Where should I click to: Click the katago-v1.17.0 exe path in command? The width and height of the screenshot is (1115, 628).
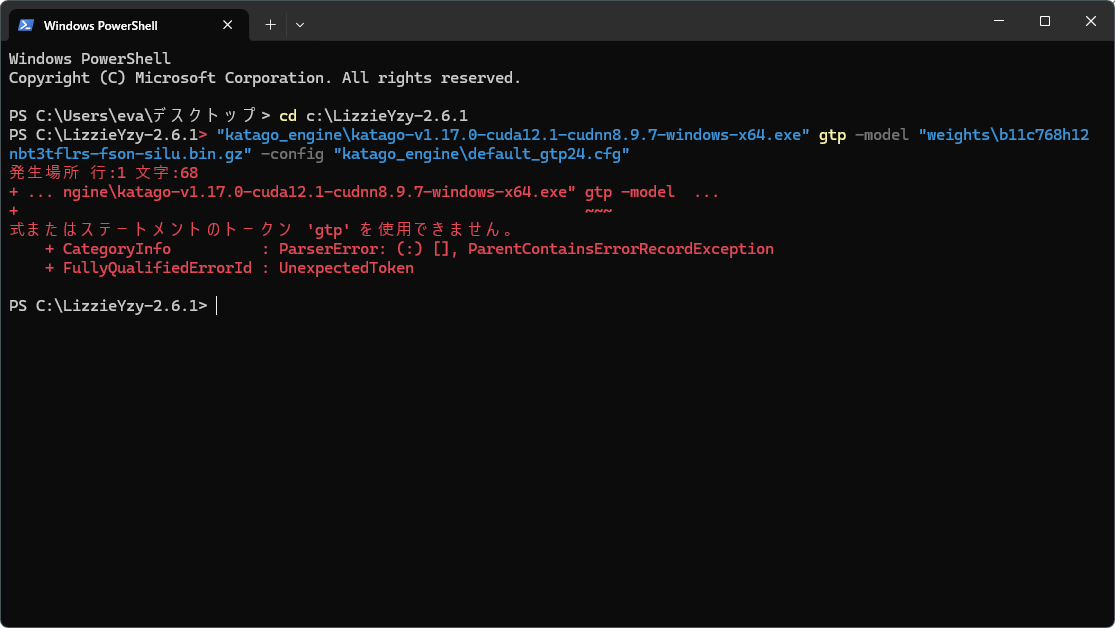[513, 134]
